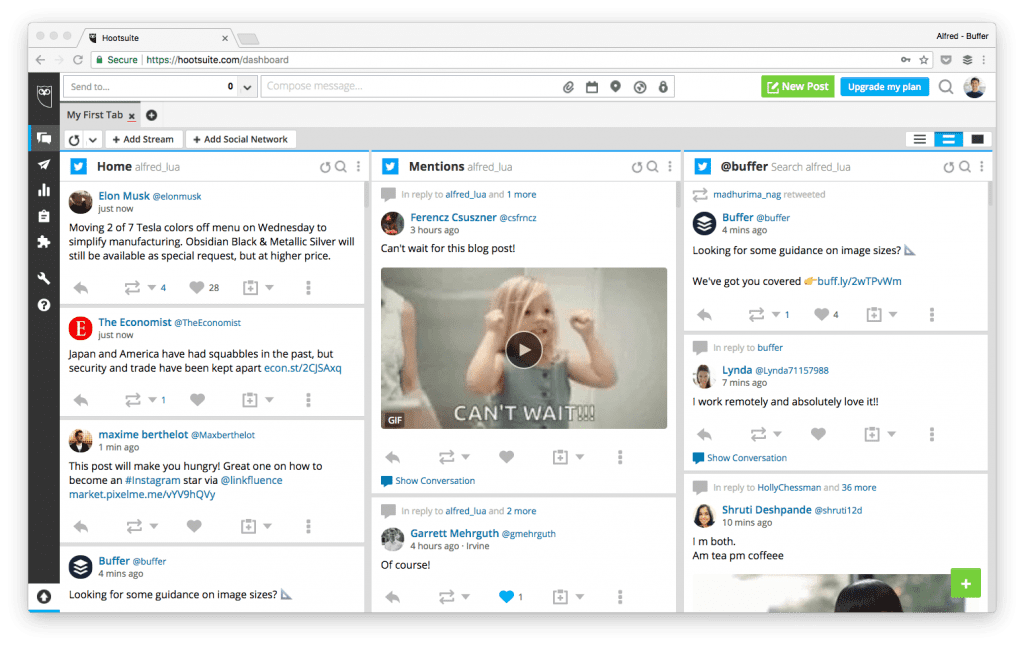Click the attach media paperclip icon
Image resolution: width=1024 pixels, height=646 pixels.
click(x=568, y=87)
